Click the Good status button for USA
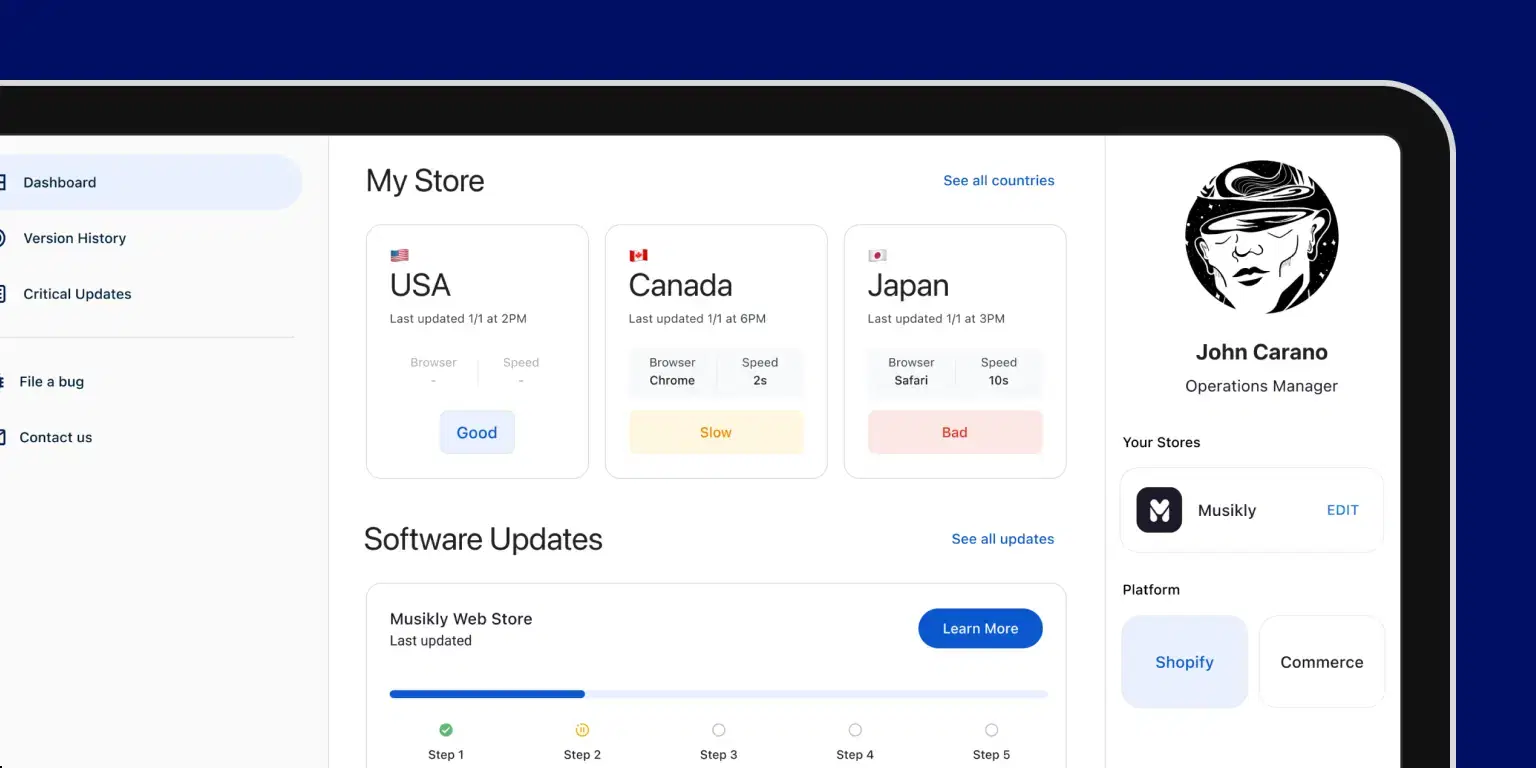 [x=477, y=433]
